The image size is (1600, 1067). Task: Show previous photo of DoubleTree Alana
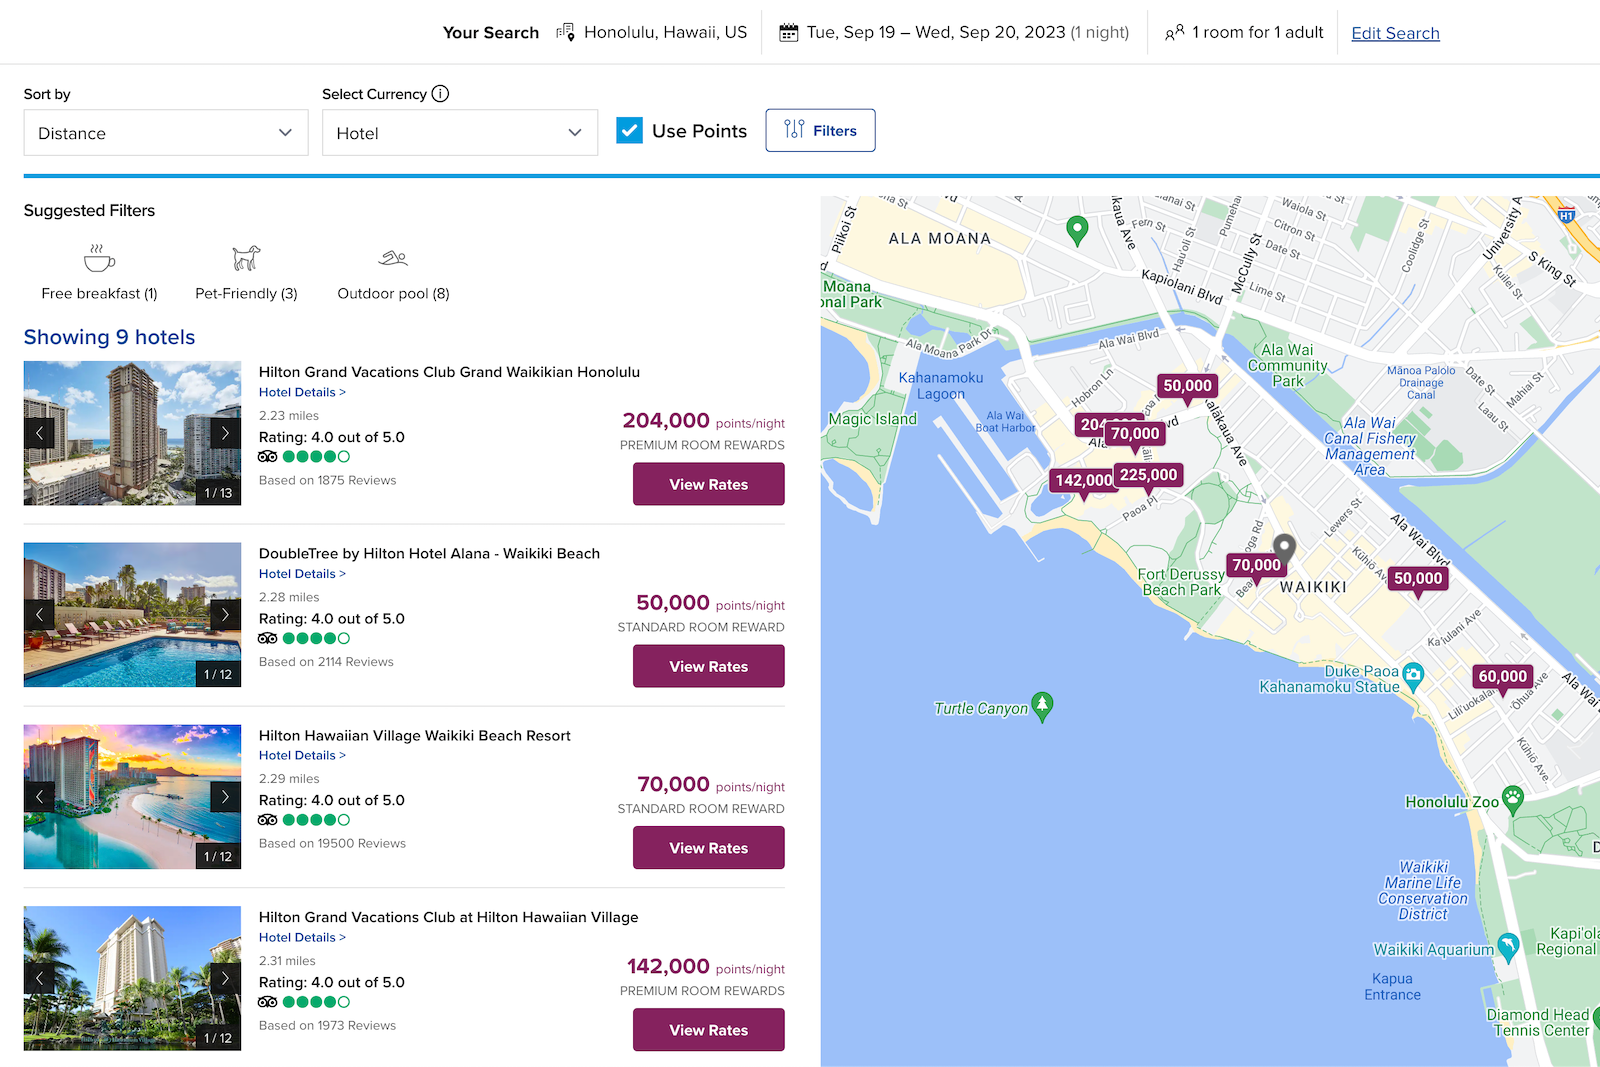(x=39, y=615)
